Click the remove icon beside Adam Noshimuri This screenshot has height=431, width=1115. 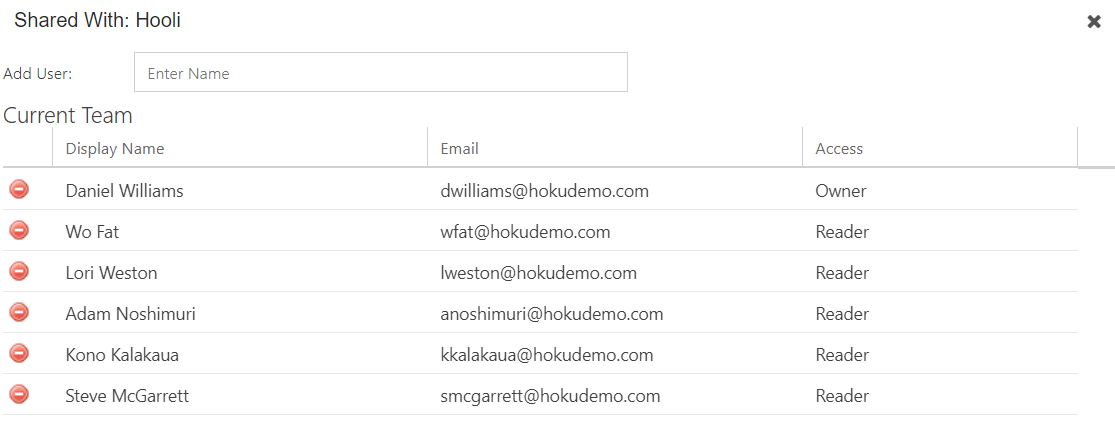(x=19, y=312)
